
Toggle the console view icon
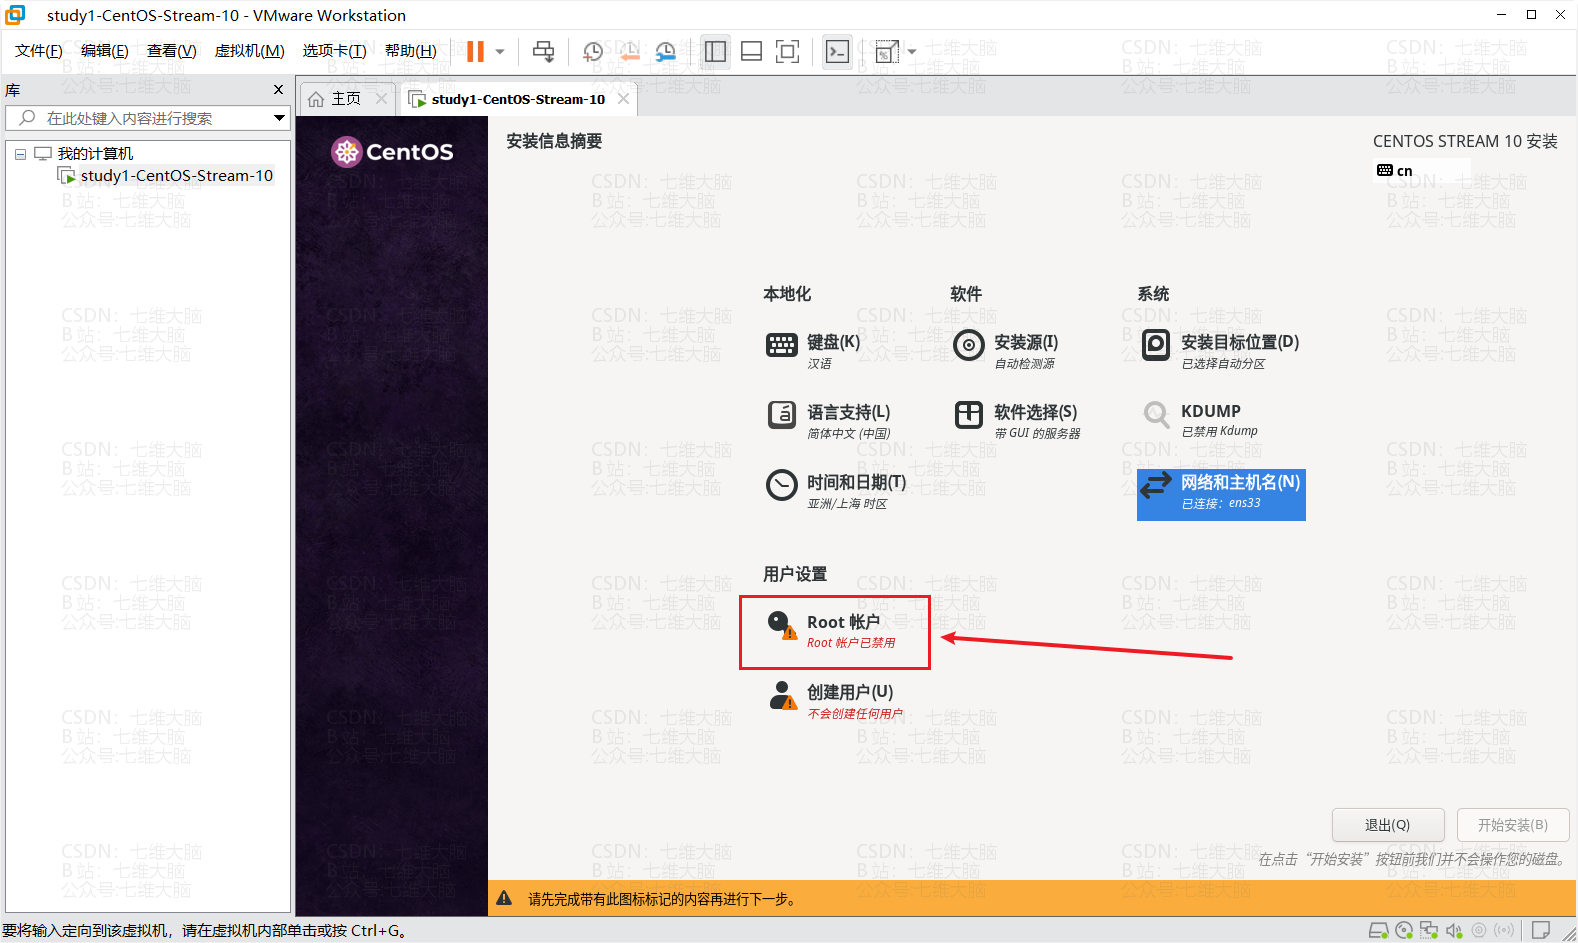coord(837,51)
